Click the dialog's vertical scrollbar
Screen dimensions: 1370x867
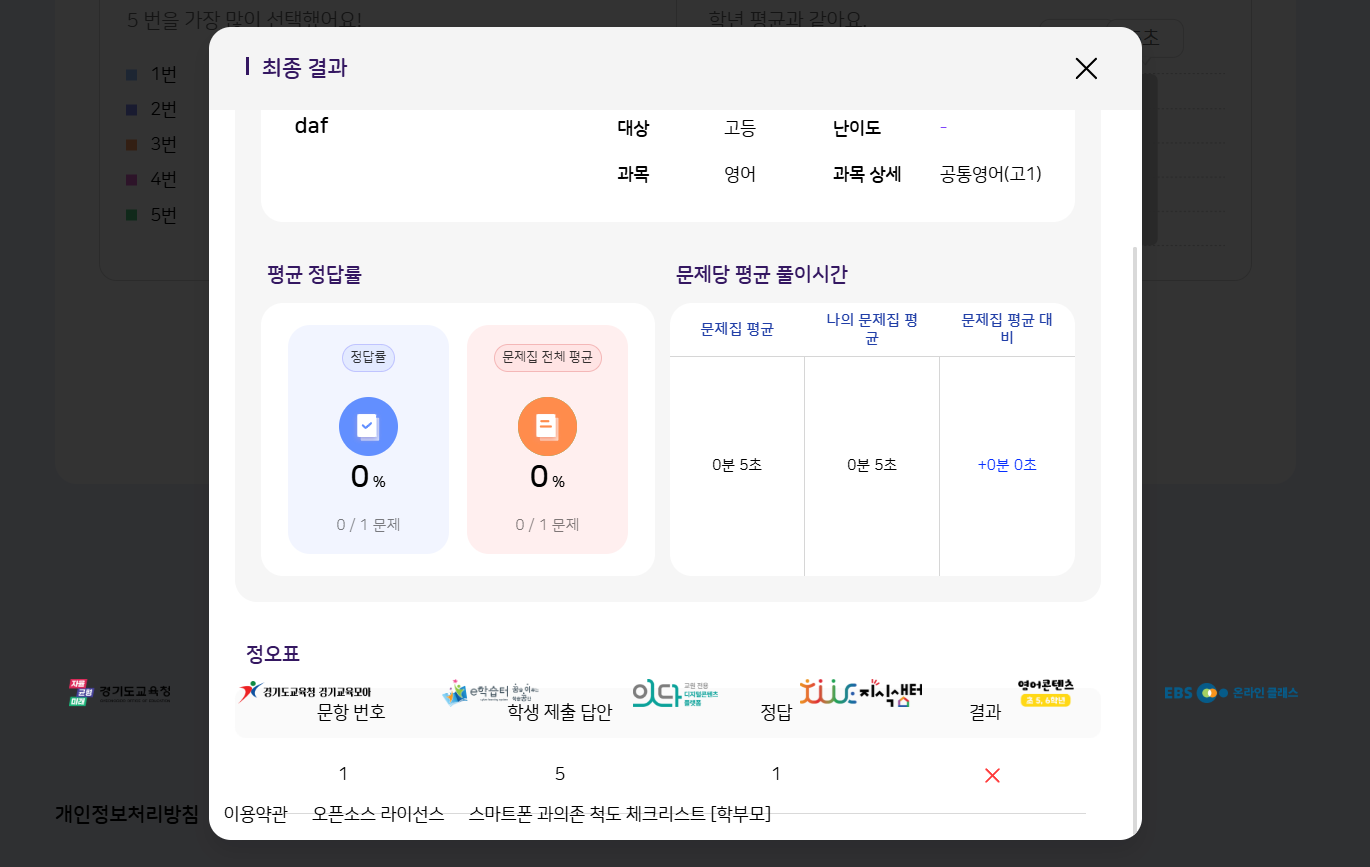pos(1134,500)
